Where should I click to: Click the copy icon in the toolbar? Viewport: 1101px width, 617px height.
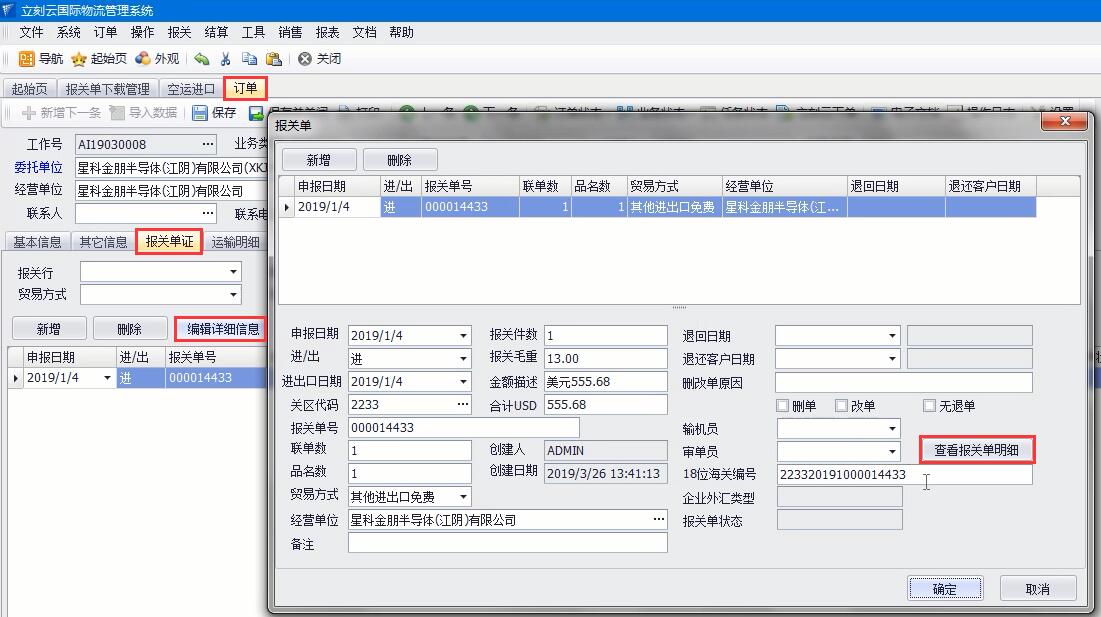pos(249,59)
